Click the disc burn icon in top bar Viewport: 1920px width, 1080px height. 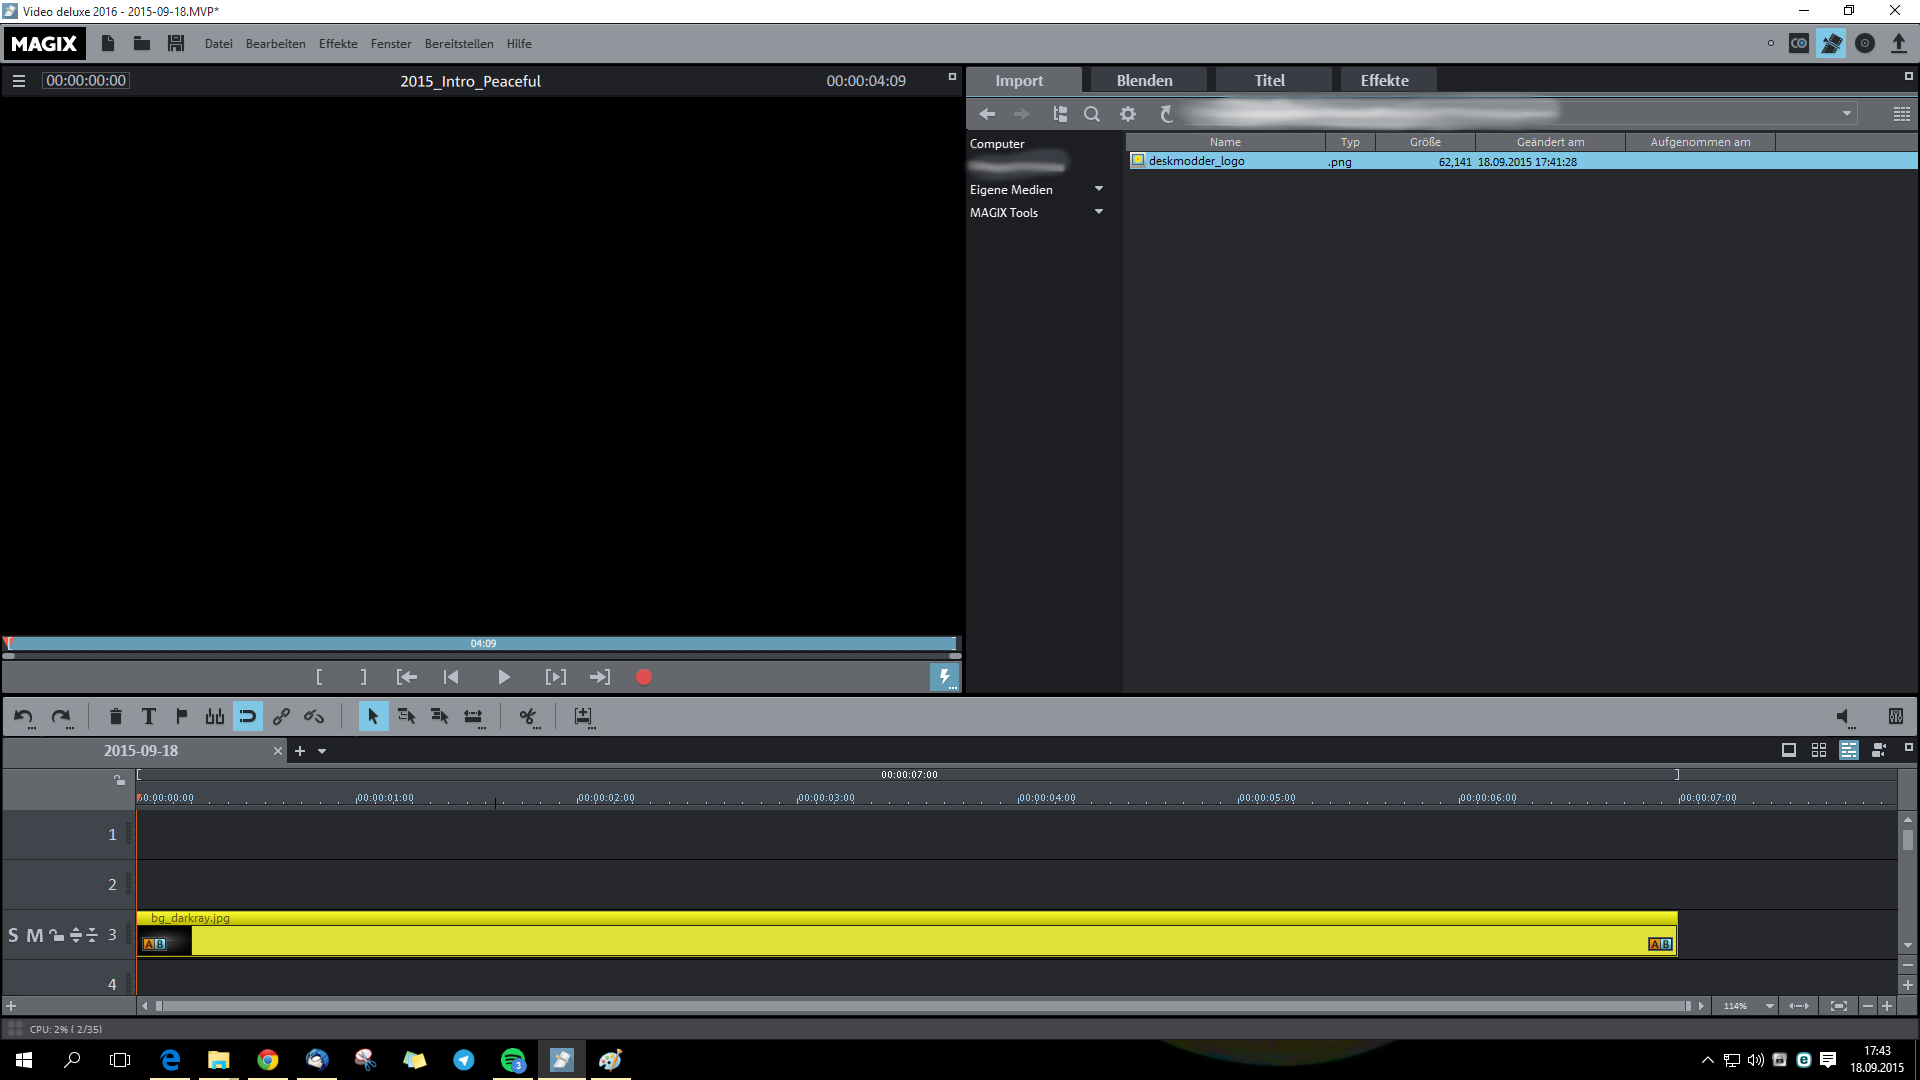pyautogui.click(x=1865, y=43)
